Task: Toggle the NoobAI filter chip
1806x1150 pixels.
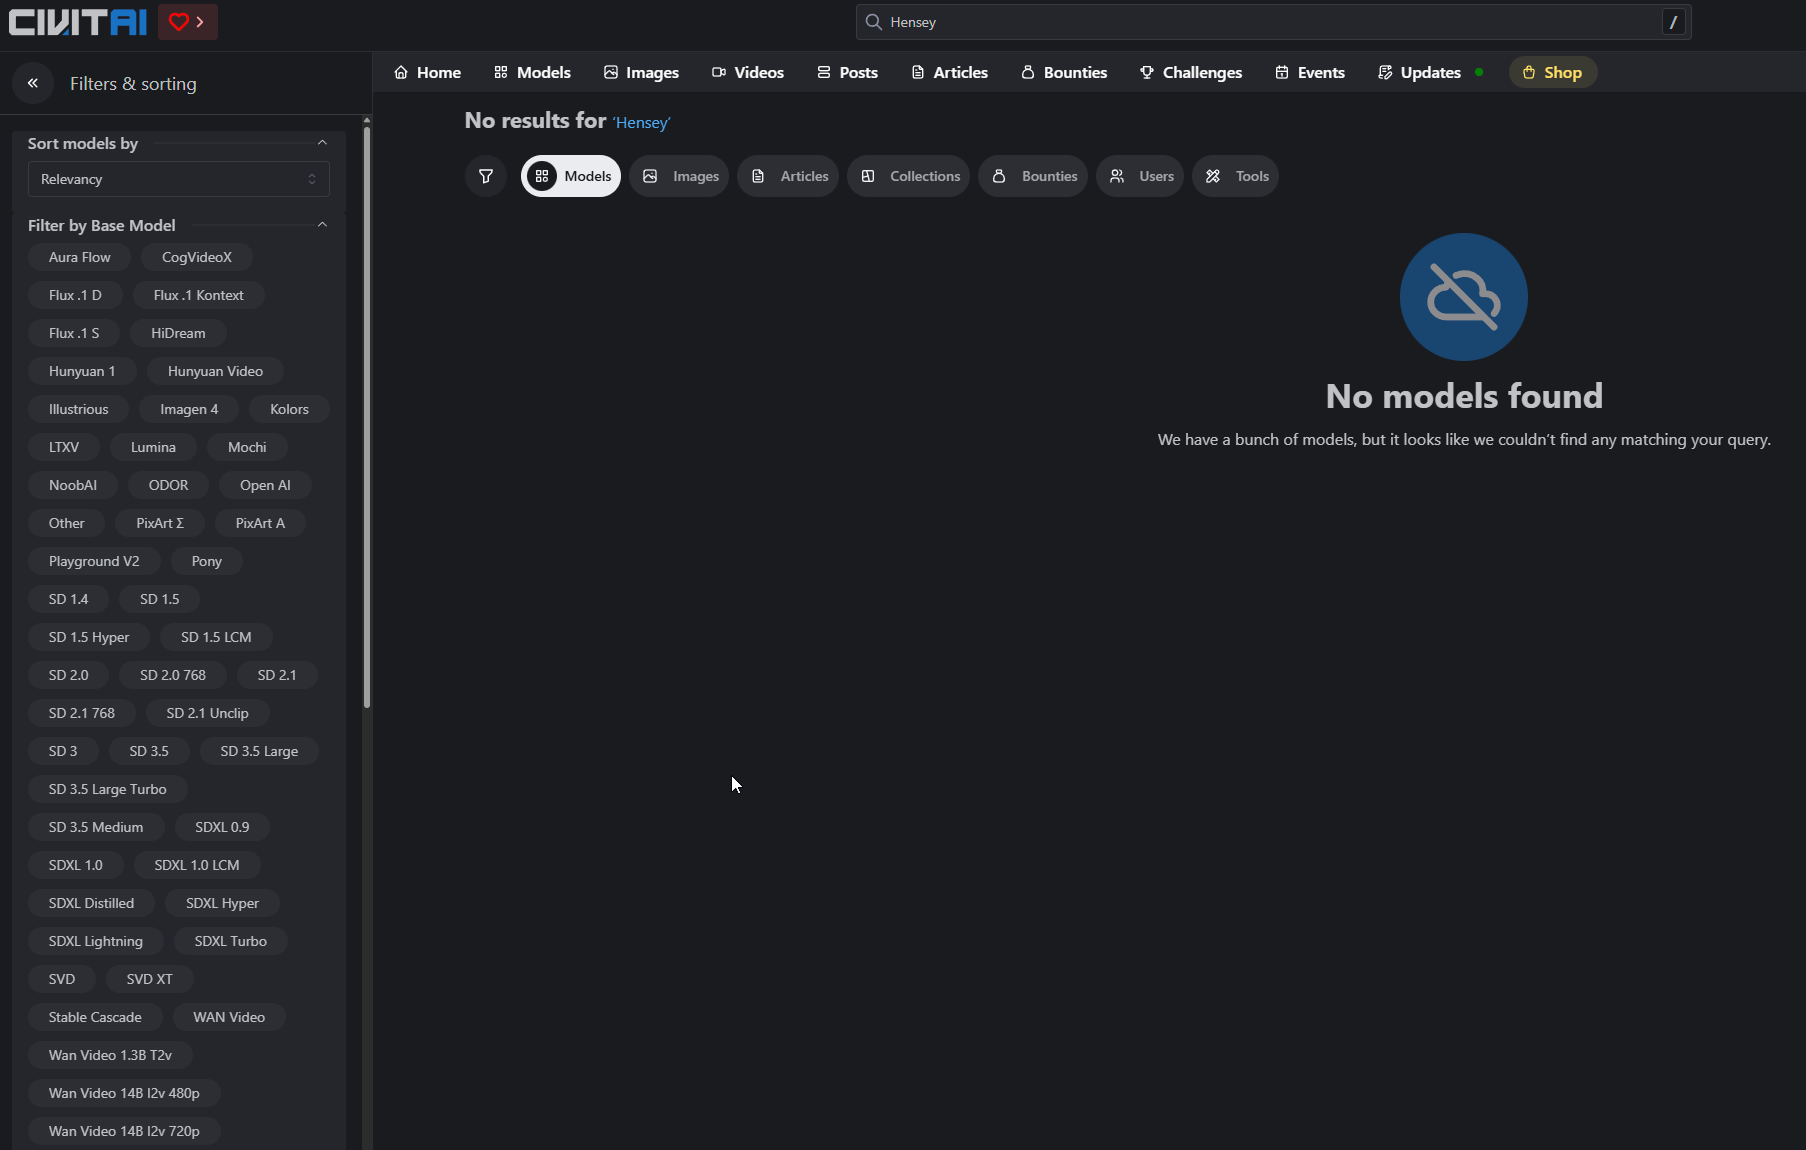Action: pyautogui.click(x=73, y=485)
